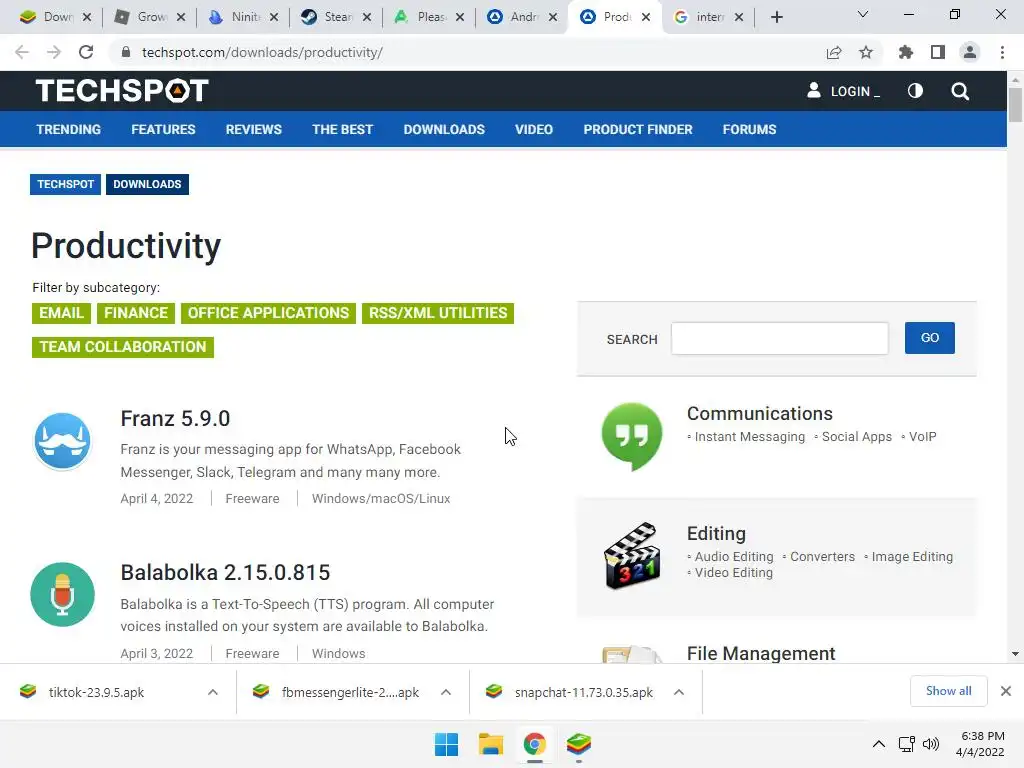
Task: Click the Editing clapperboard icon
Action: click(x=632, y=556)
